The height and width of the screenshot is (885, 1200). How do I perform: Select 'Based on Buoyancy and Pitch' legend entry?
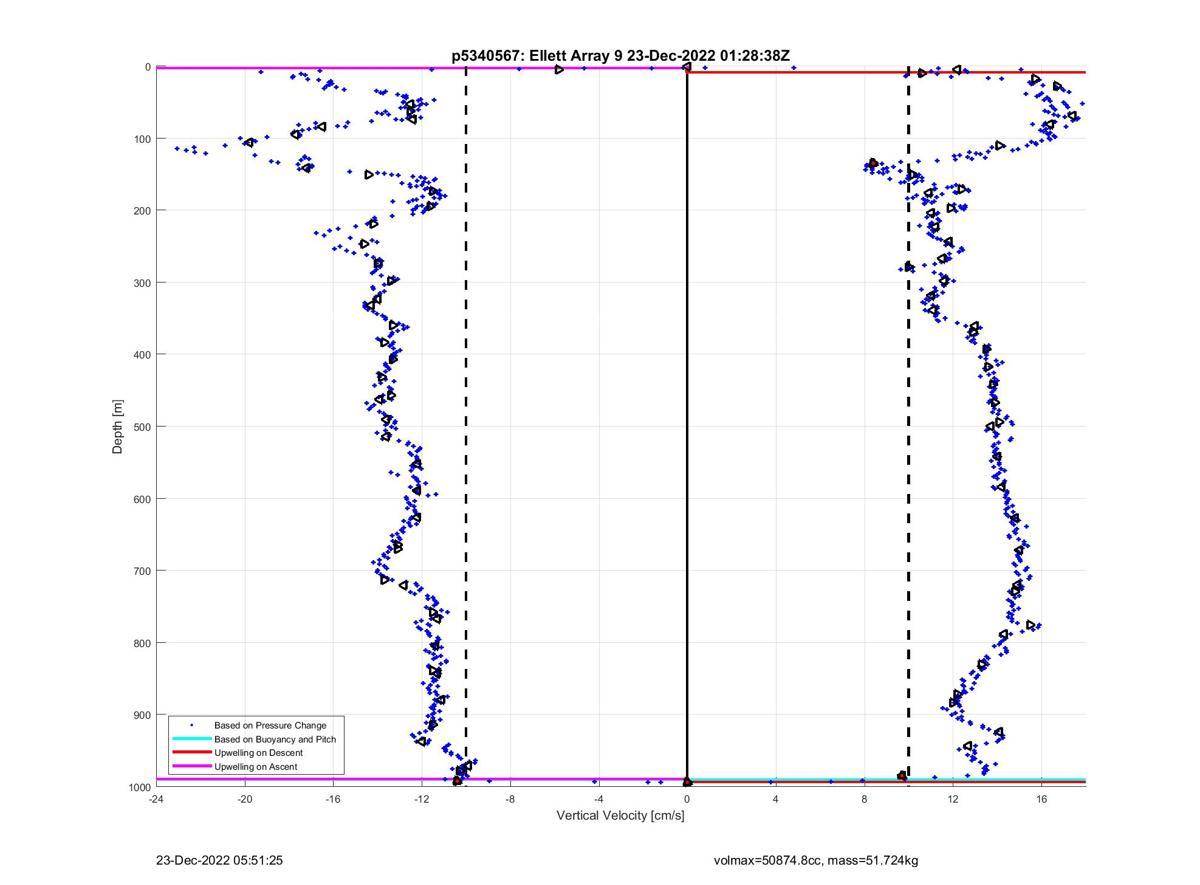[275, 739]
